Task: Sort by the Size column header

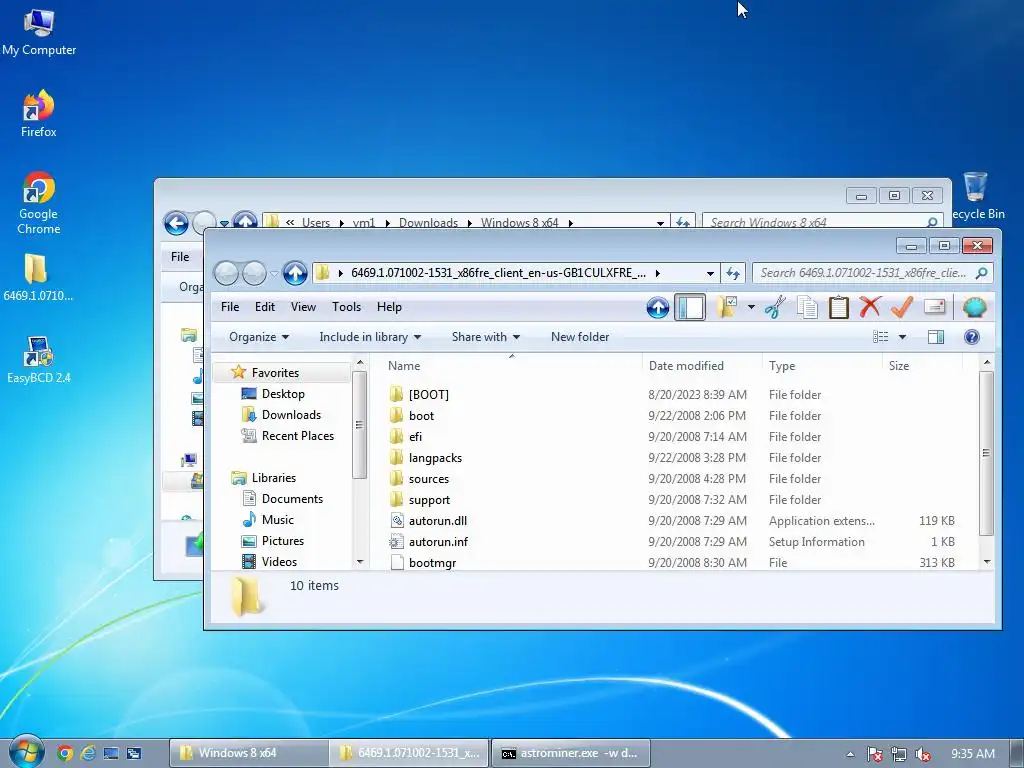Action: (x=922, y=366)
